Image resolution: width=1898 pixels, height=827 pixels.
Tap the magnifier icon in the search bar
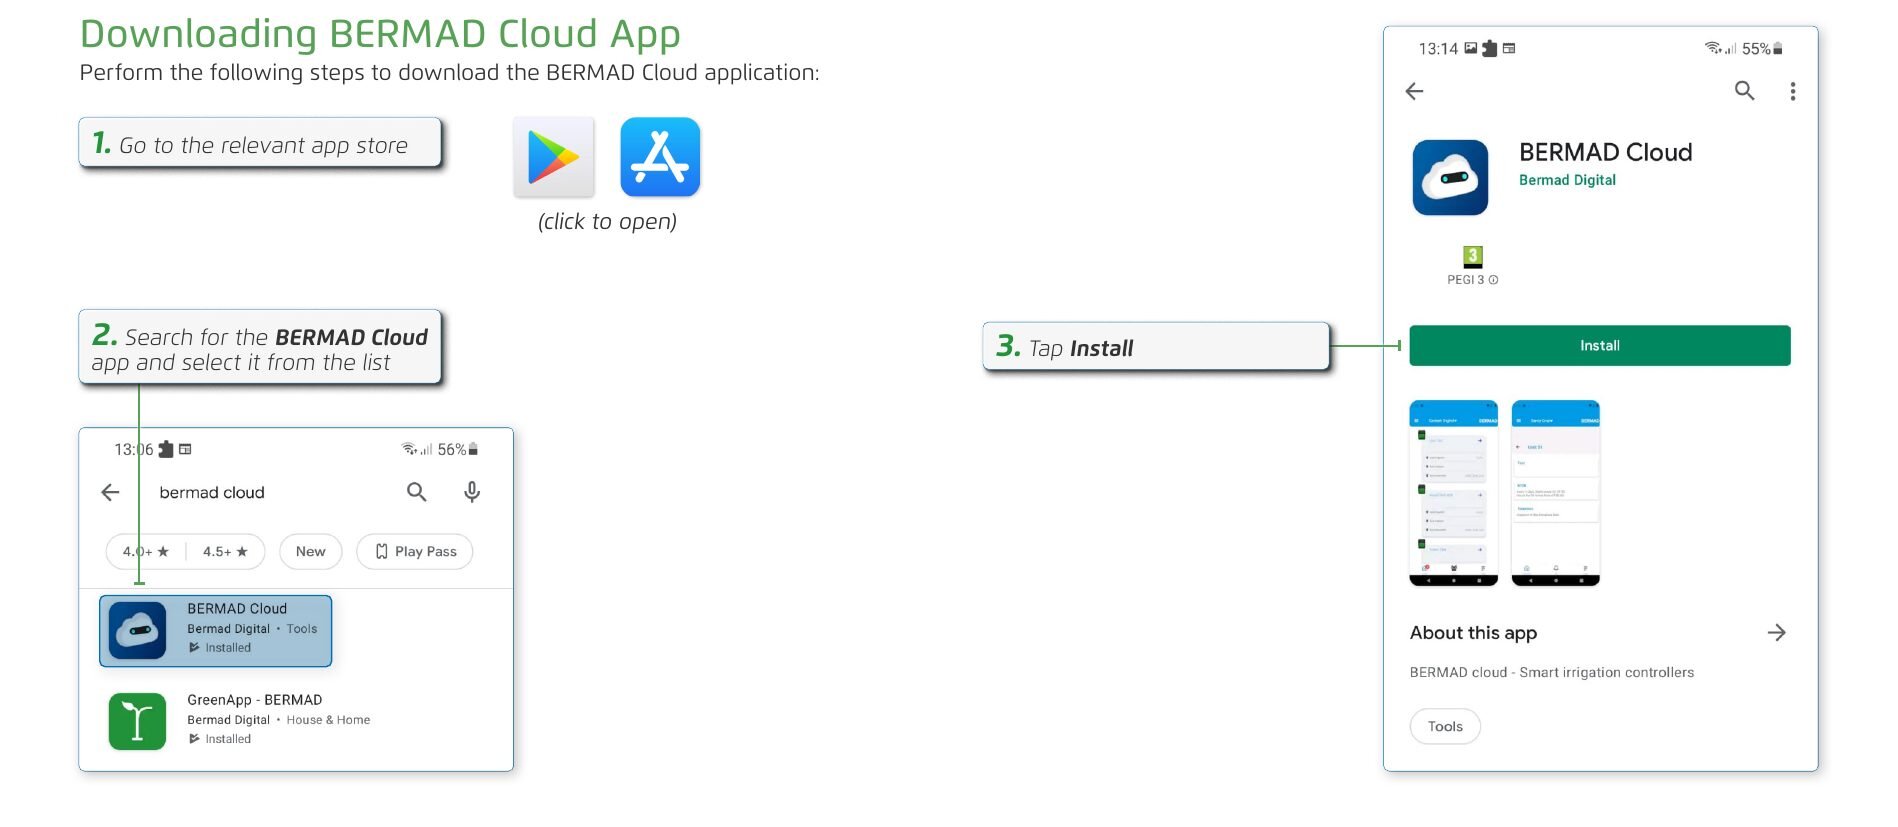tap(416, 492)
